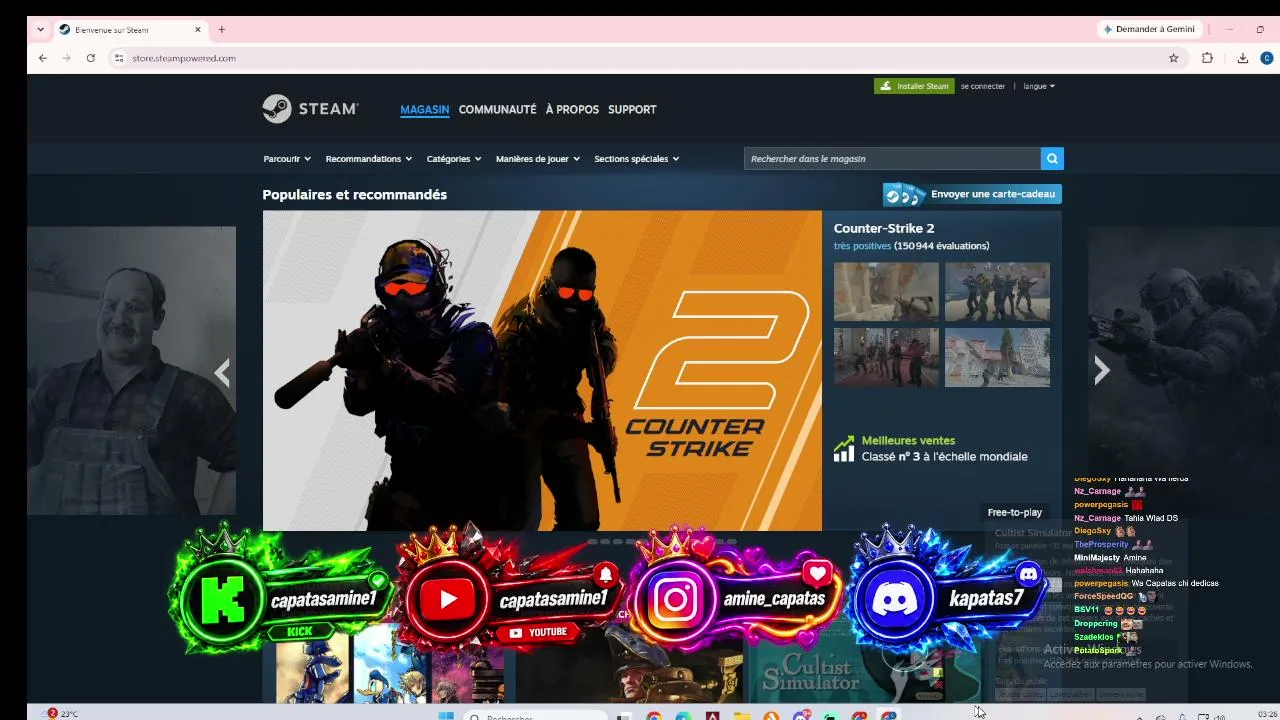Open the langue dropdown
Screen dimensions: 1280x720
click(1039, 86)
